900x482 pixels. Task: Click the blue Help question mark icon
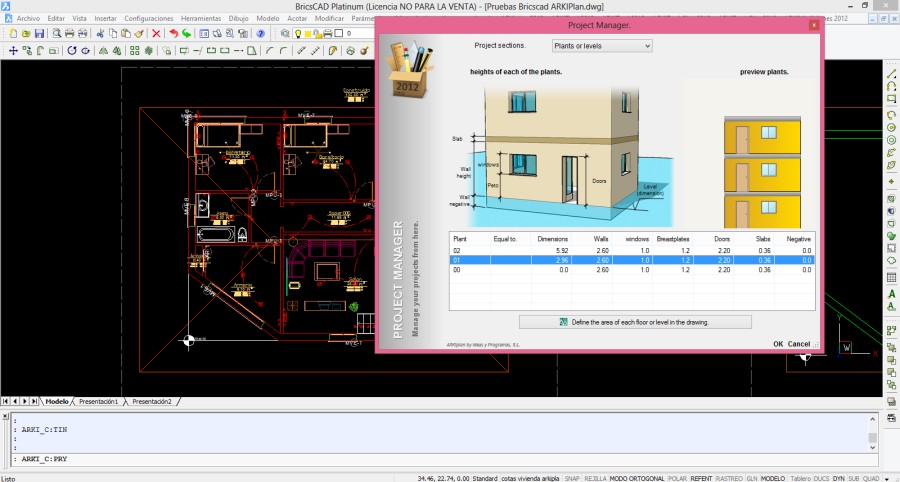tap(261, 34)
